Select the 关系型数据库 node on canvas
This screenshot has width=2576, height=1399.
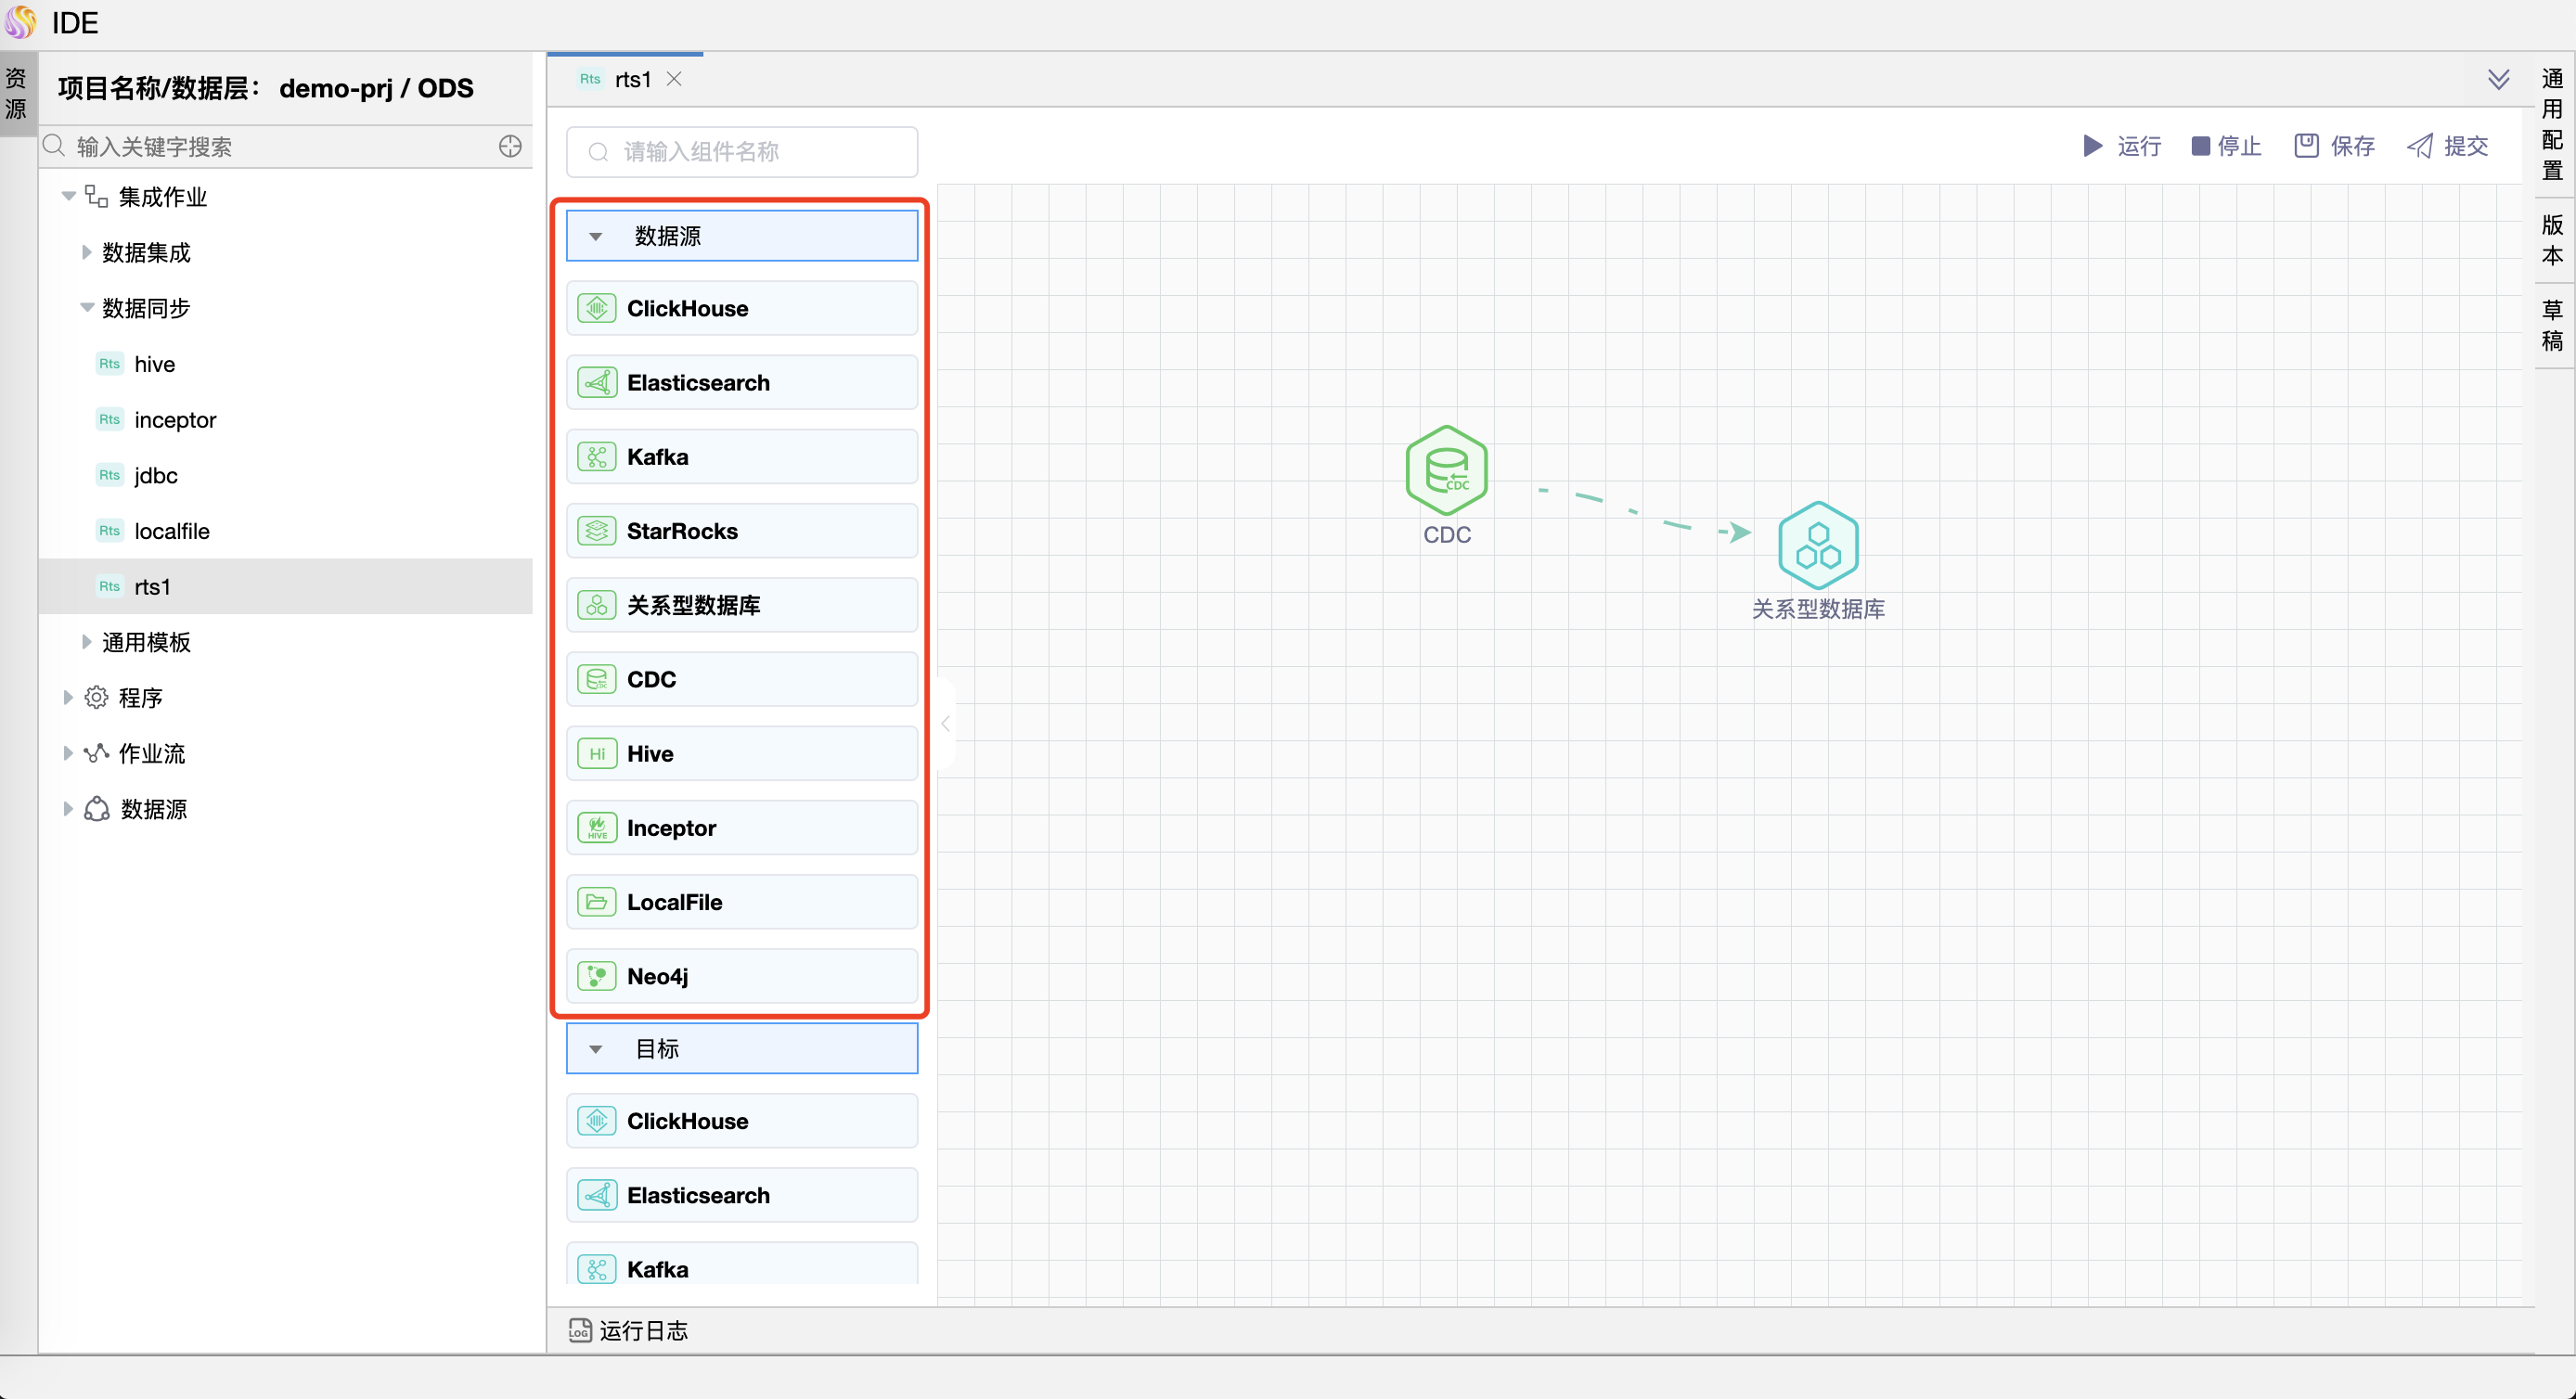click(x=1817, y=546)
